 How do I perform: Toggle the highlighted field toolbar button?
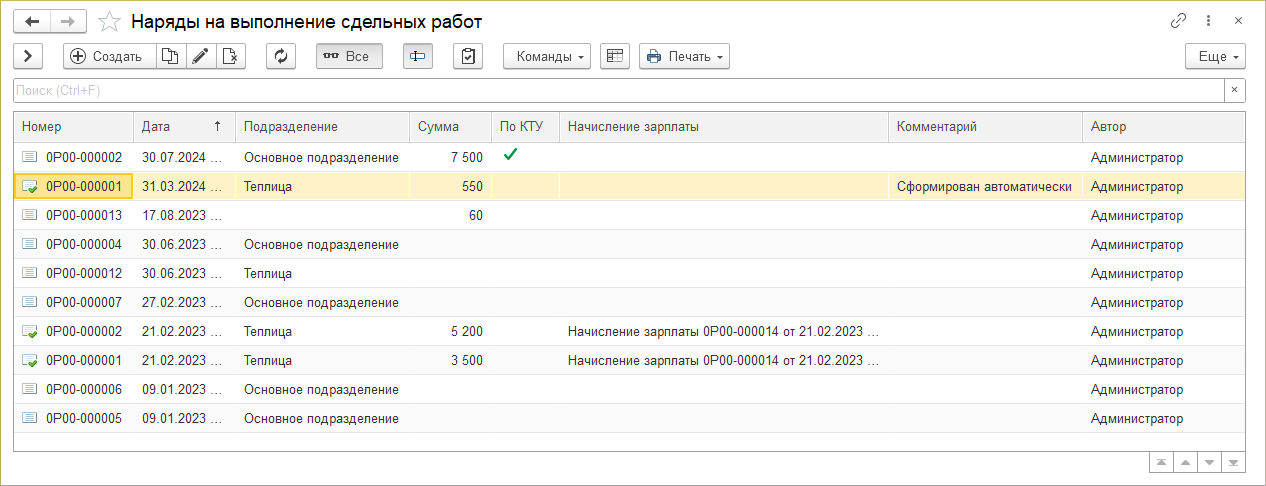[x=418, y=56]
